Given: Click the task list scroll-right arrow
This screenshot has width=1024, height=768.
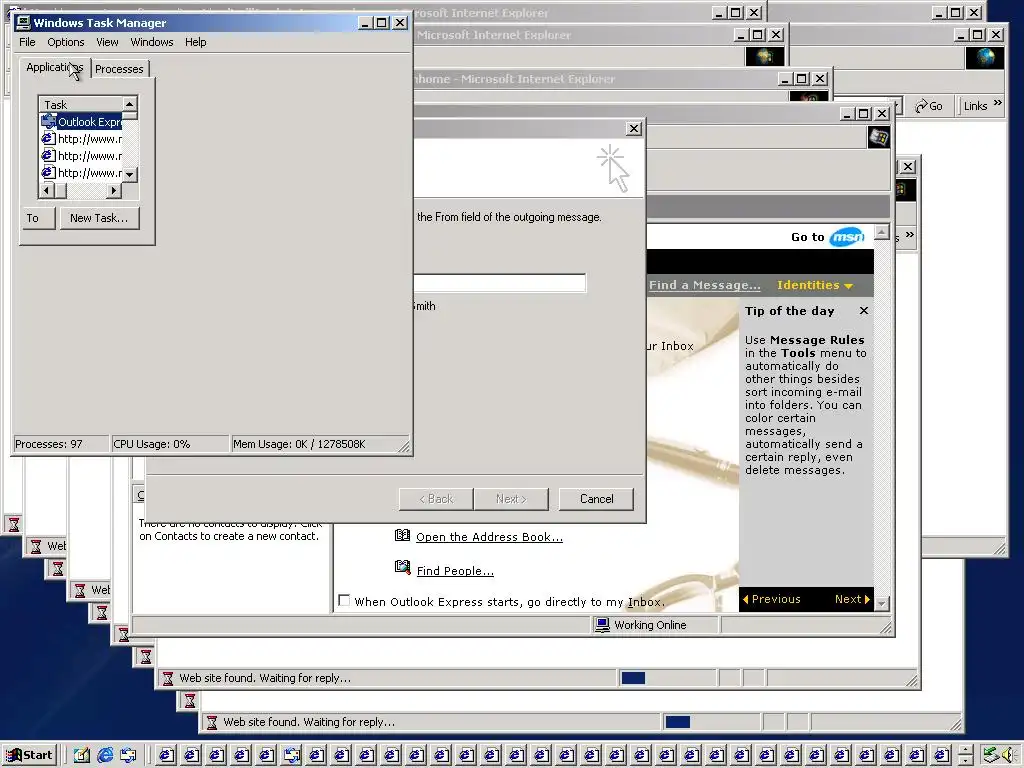Looking at the screenshot, I should coord(114,190).
